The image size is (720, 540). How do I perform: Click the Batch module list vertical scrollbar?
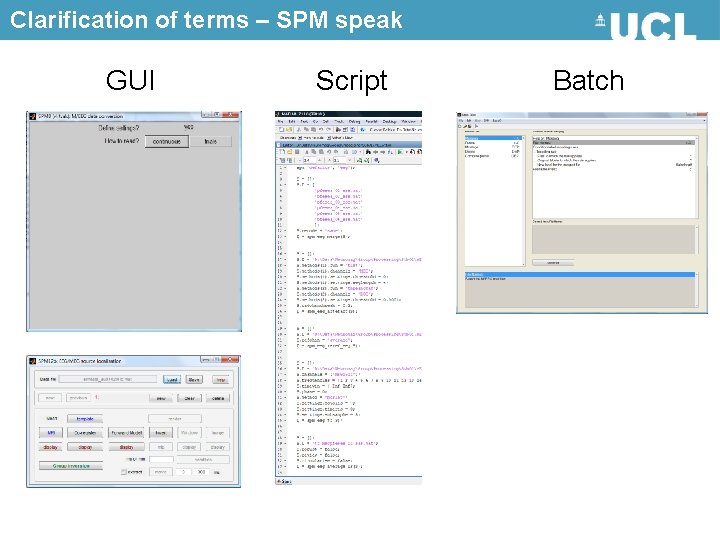coord(523,201)
